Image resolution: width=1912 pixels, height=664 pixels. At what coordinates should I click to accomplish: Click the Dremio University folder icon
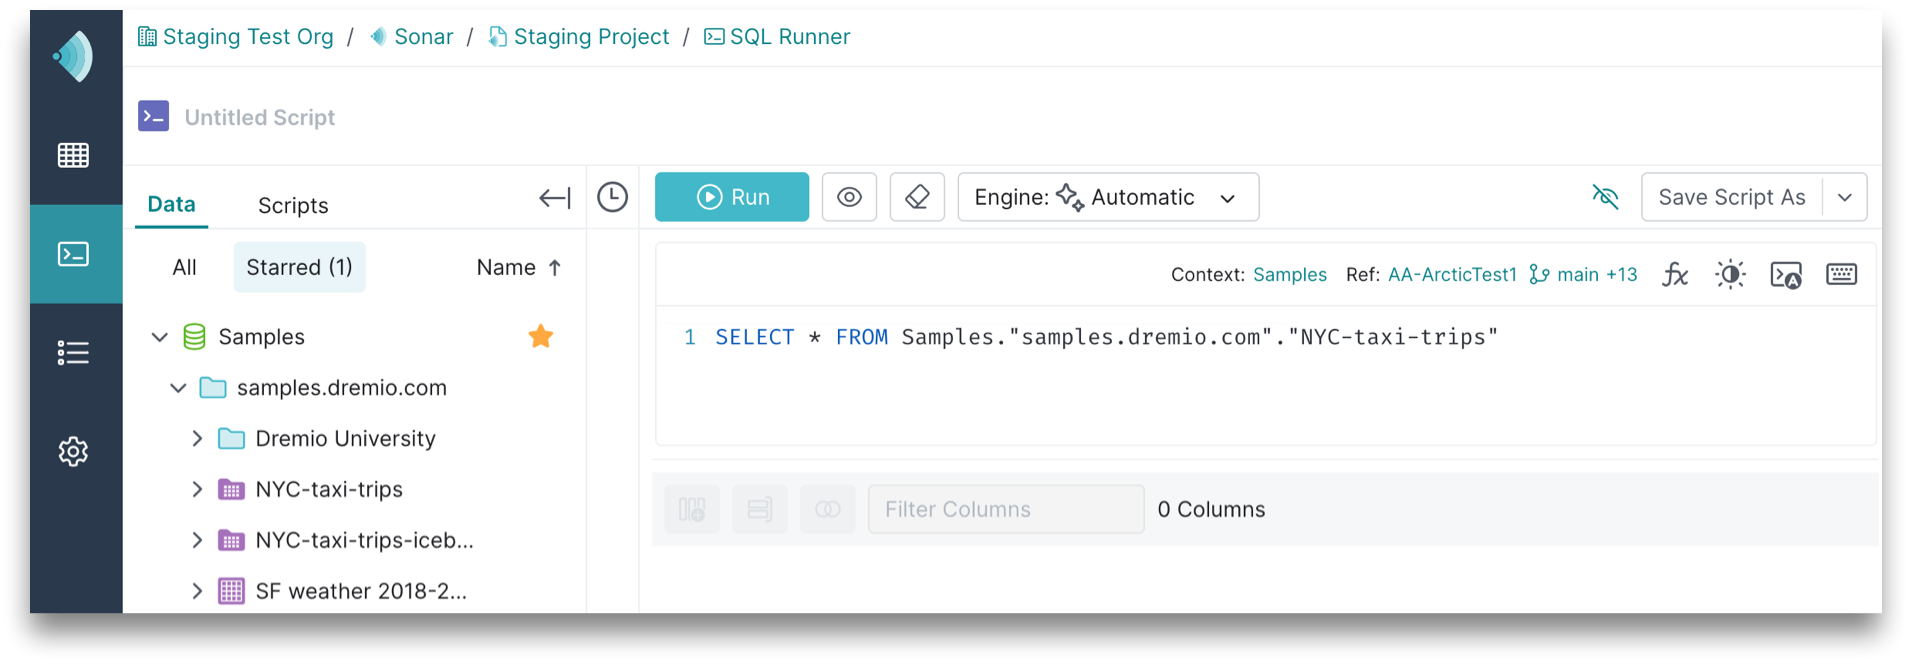[x=231, y=439]
